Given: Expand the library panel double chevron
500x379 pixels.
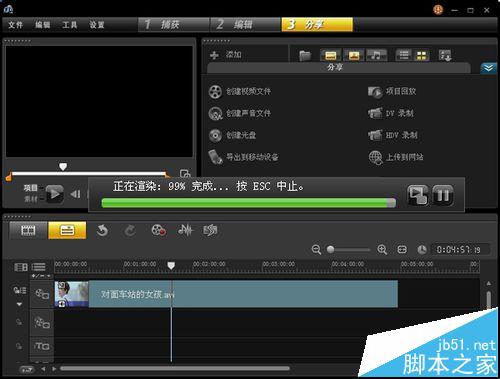Looking at the screenshot, I should point(488,68).
